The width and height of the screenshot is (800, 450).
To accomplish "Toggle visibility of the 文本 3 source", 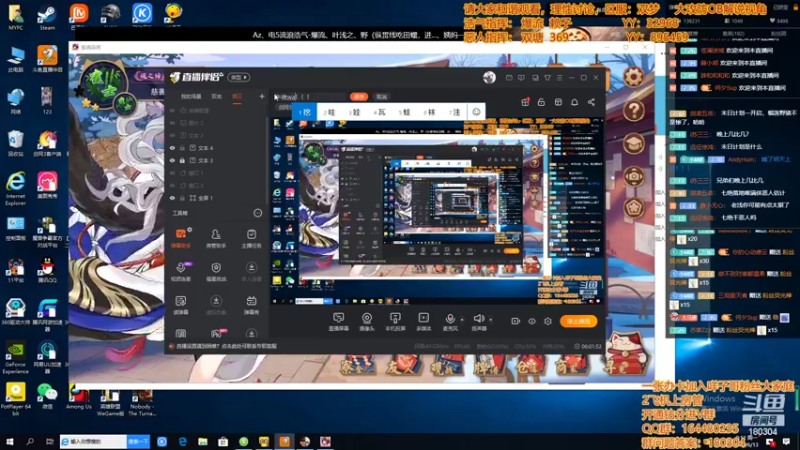I will (172, 160).
